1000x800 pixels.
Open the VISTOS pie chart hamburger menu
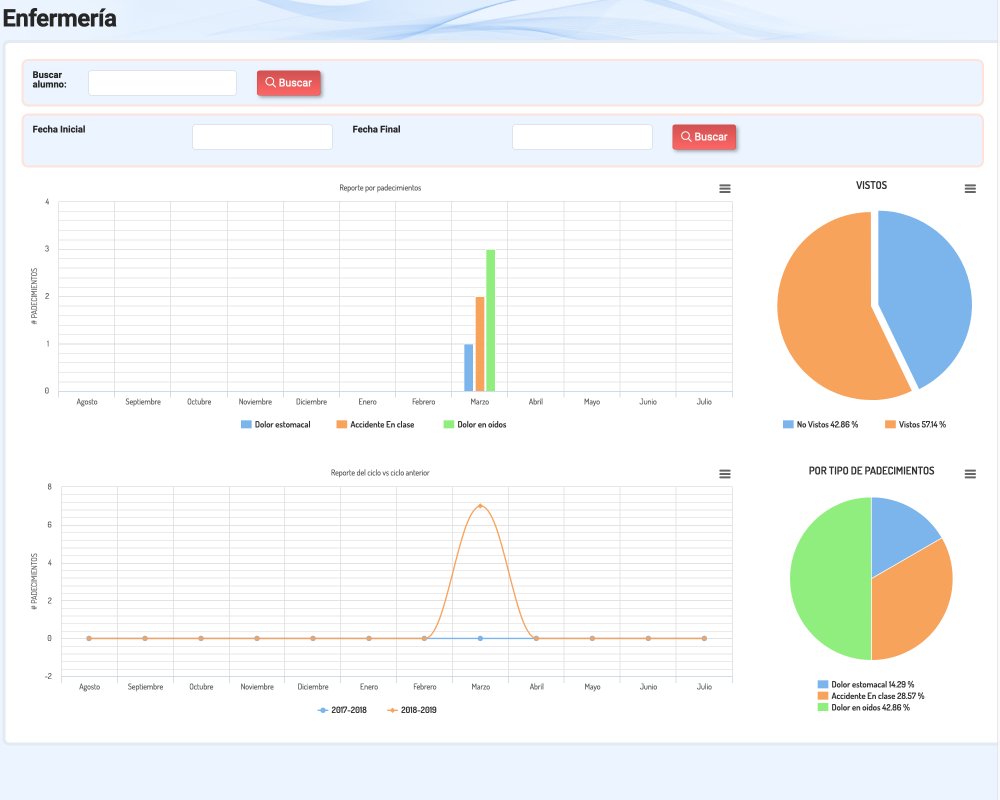(x=970, y=189)
